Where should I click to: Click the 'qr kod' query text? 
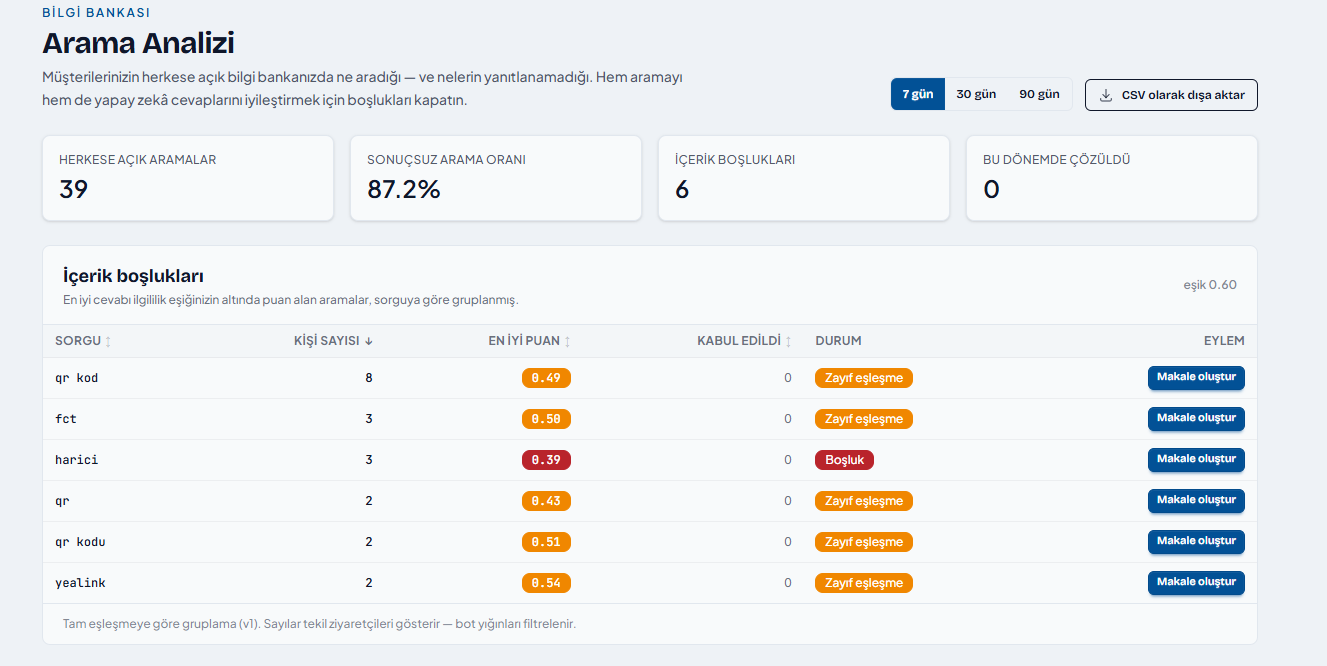77,378
